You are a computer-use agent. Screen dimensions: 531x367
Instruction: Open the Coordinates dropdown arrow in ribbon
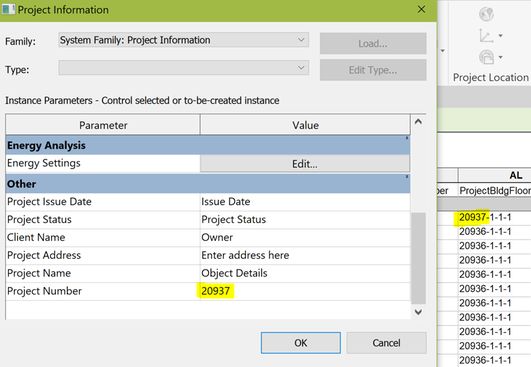(500, 35)
